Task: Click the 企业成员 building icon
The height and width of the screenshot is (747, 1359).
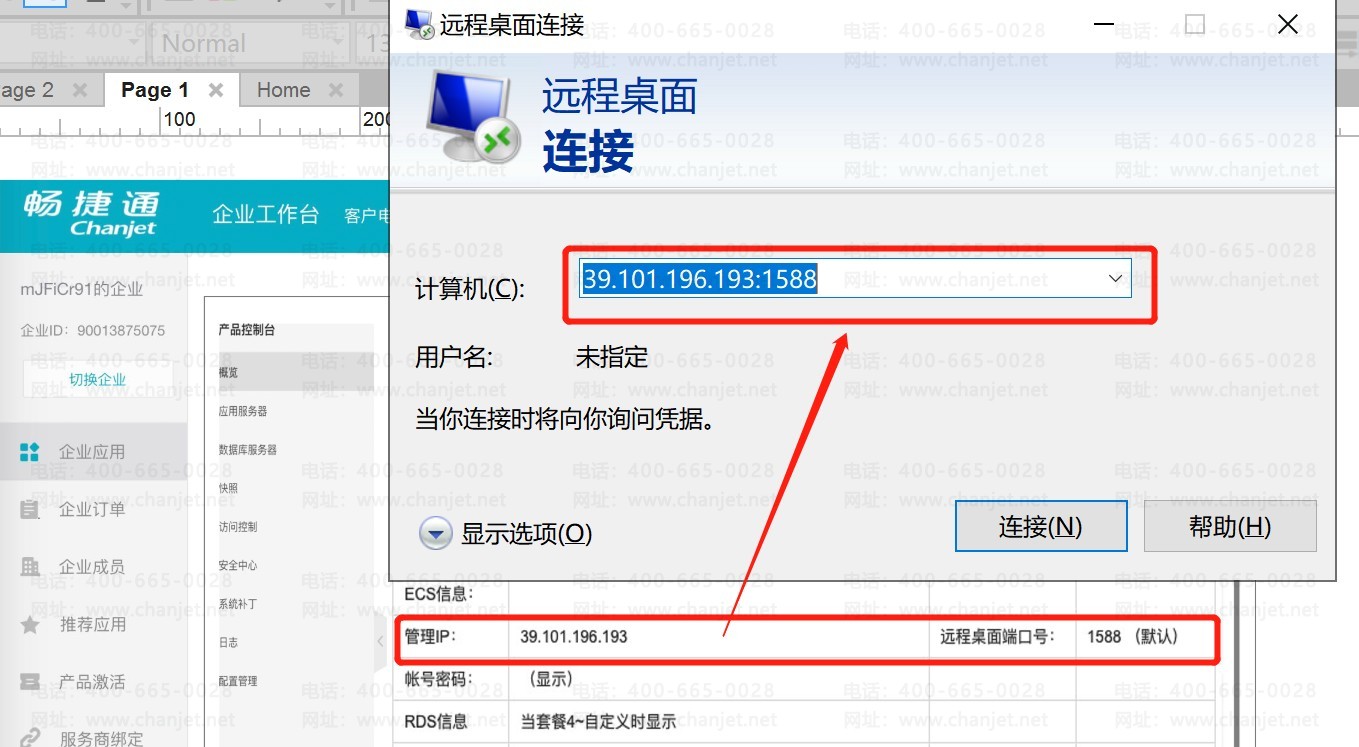Action: point(30,567)
